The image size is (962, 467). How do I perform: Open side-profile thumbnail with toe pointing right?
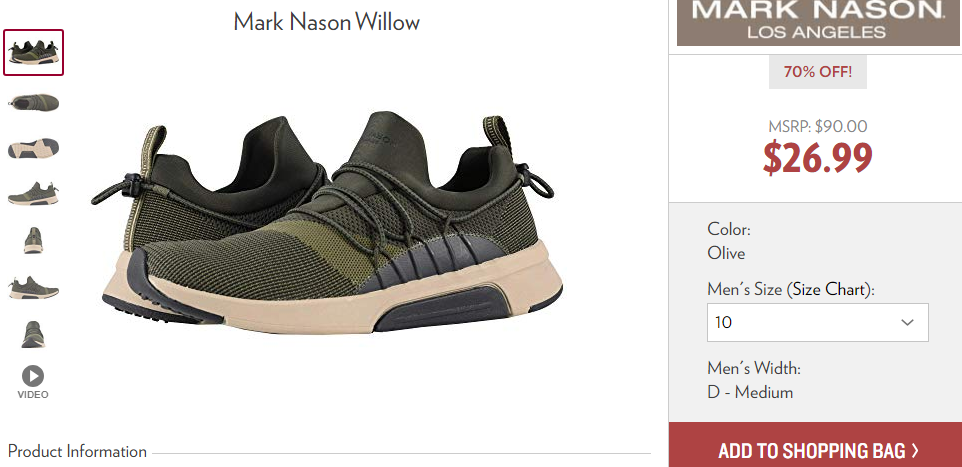[33, 287]
